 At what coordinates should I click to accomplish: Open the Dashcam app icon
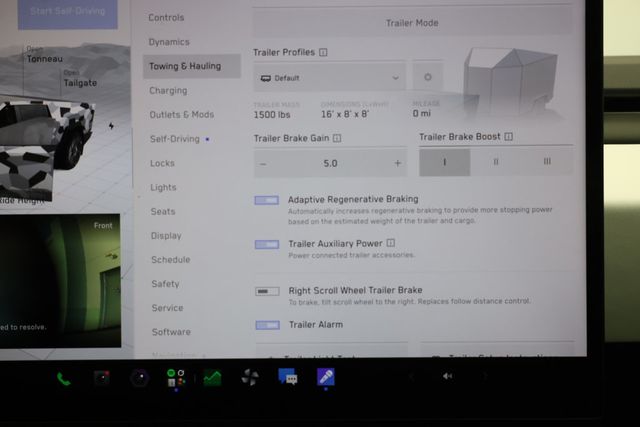102,378
